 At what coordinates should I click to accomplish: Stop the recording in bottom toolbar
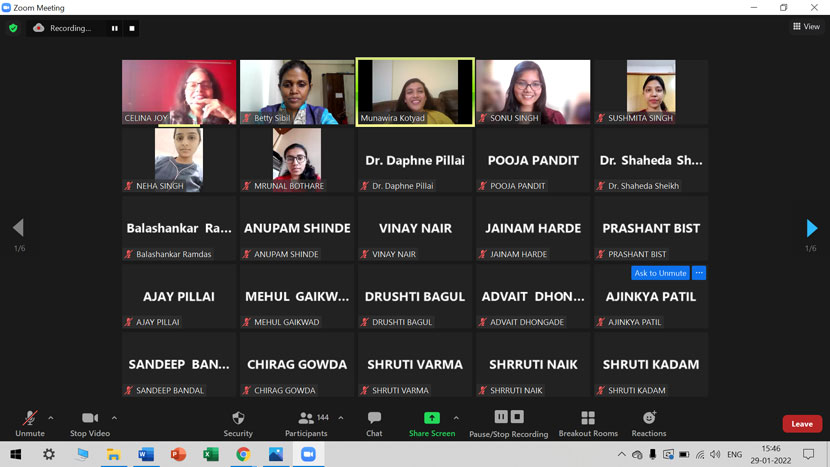(517, 417)
